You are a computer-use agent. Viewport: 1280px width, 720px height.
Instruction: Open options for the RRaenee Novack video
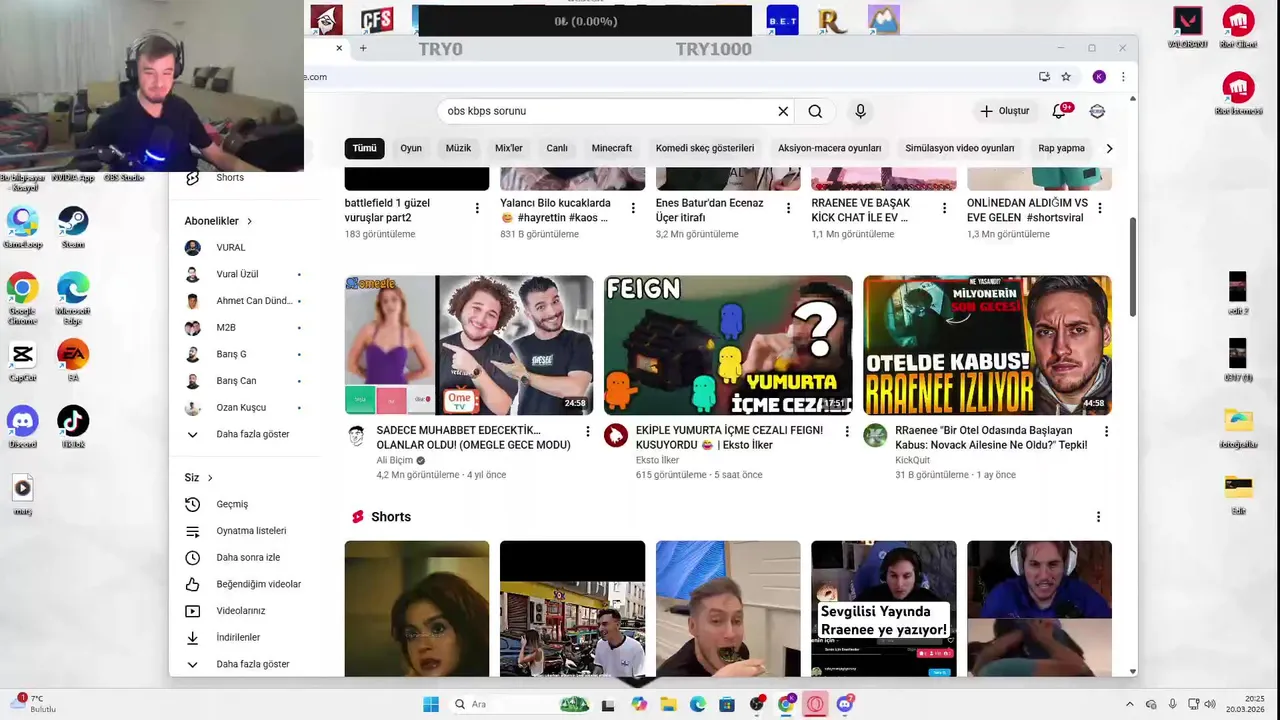[1106, 431]
